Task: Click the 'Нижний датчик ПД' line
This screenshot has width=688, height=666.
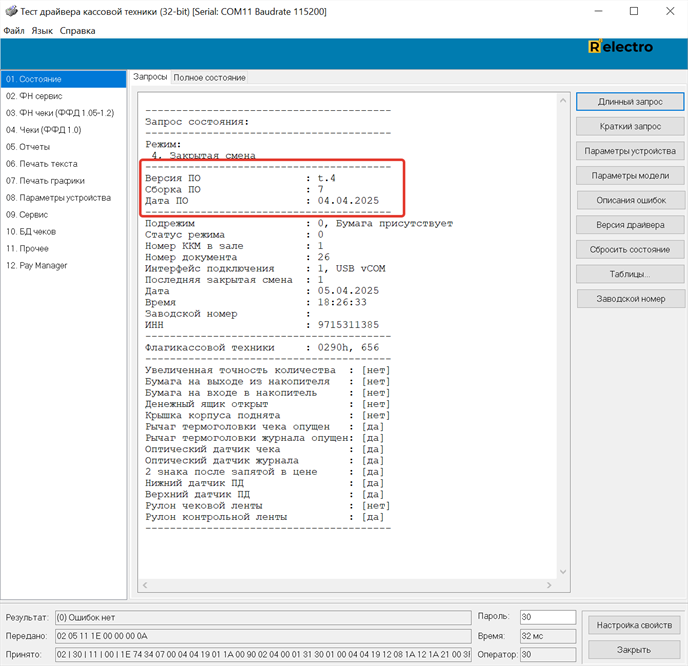Action: [265, 483]
